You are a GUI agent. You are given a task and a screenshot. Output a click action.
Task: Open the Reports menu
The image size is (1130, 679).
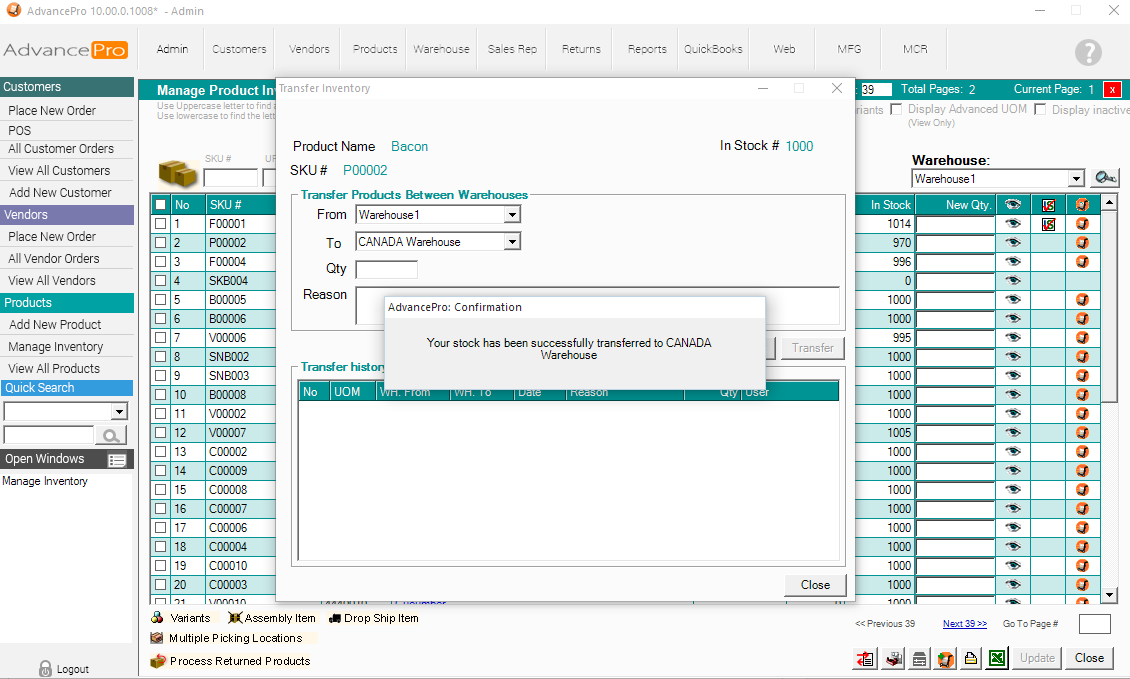pyautogui.click(x=647, y=49)
